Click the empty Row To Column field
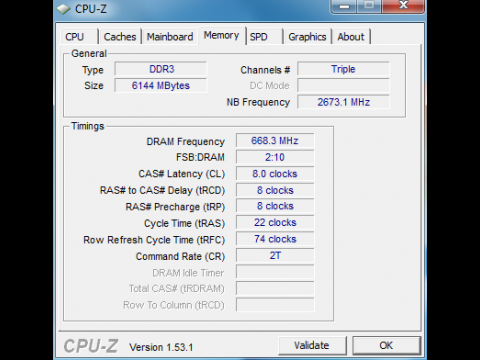 [275, 305]
